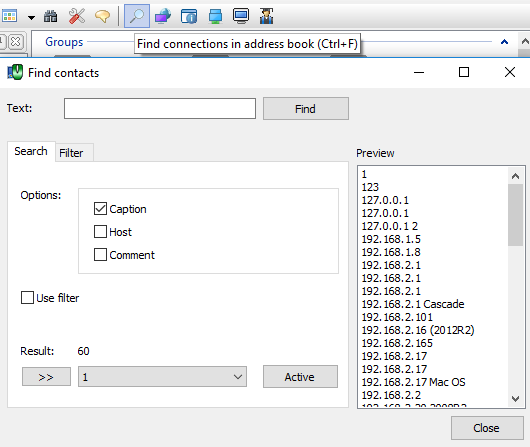Select '127.0.0.1 2' in Preview list
The height and width of the screenshot is (447, 530).
pyautogui.click(x=390, y=226)
